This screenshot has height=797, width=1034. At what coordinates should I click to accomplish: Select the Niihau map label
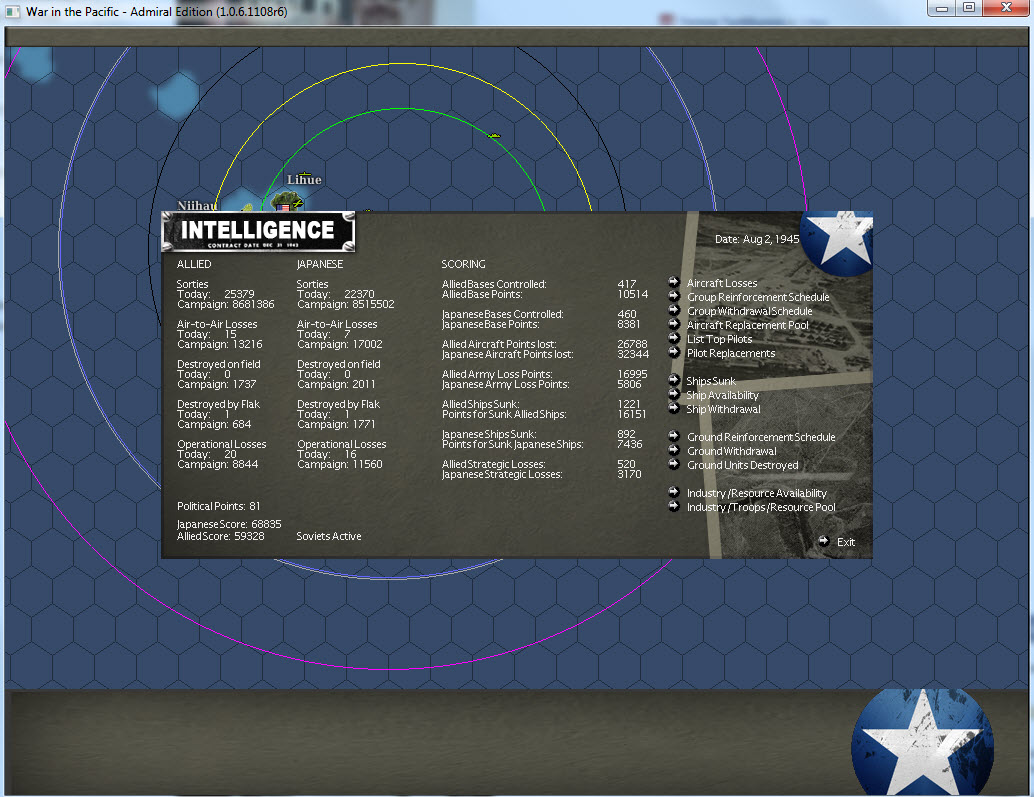(197, 206)
